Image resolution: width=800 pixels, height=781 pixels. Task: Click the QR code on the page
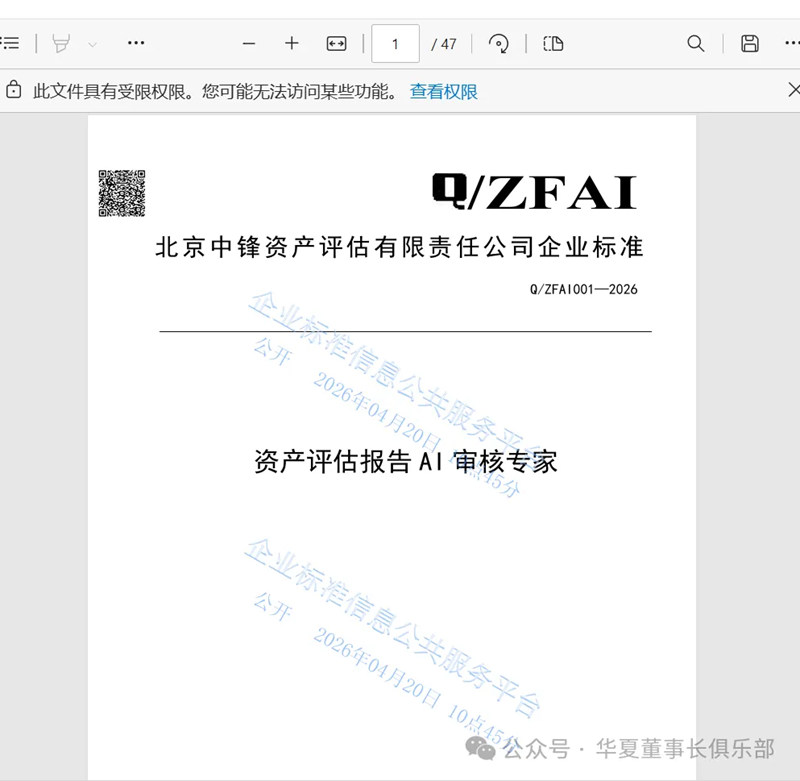[x=121, y=193]
